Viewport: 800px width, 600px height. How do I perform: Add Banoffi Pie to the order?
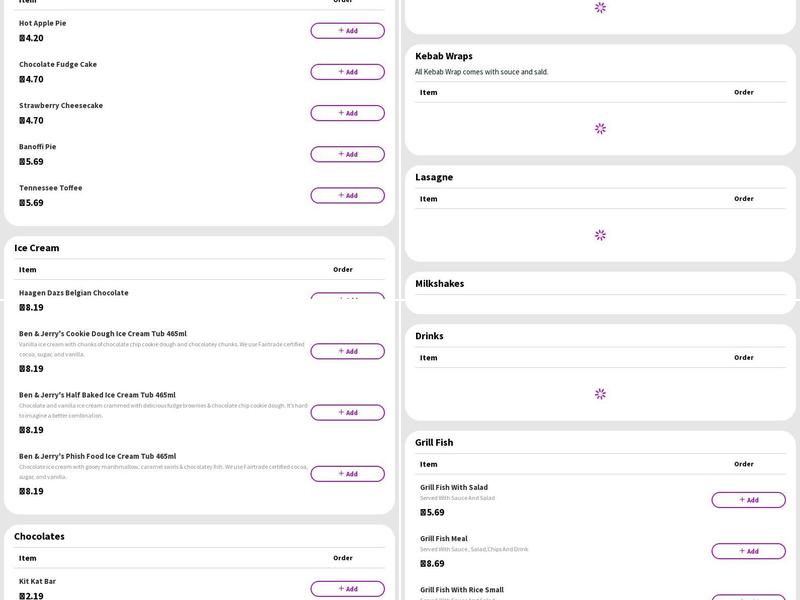click(347, 154)
